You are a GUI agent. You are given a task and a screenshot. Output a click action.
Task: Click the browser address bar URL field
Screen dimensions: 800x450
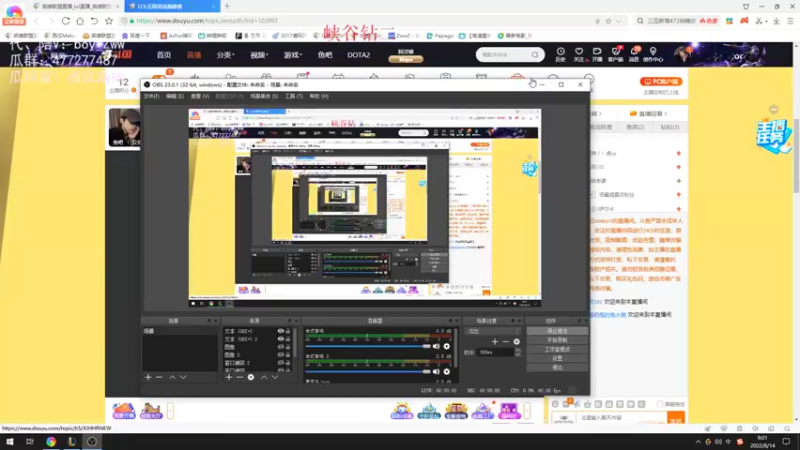click(357, 21)
